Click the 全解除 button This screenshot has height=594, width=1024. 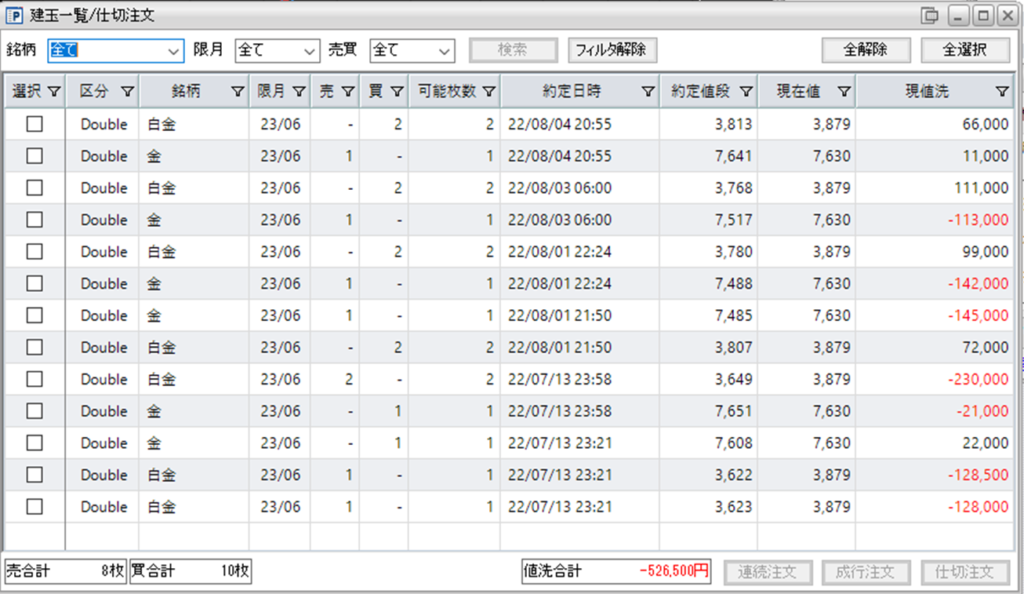[x=865, y=50]
